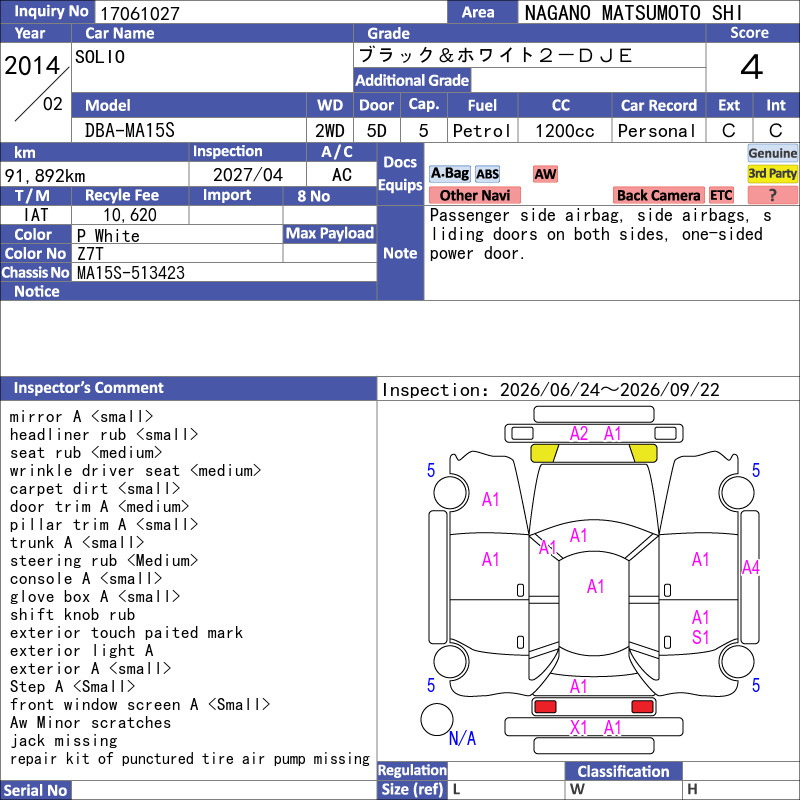Click the Score value 4
This screenshot has height=800, width=800.
[x=752, y=67]
